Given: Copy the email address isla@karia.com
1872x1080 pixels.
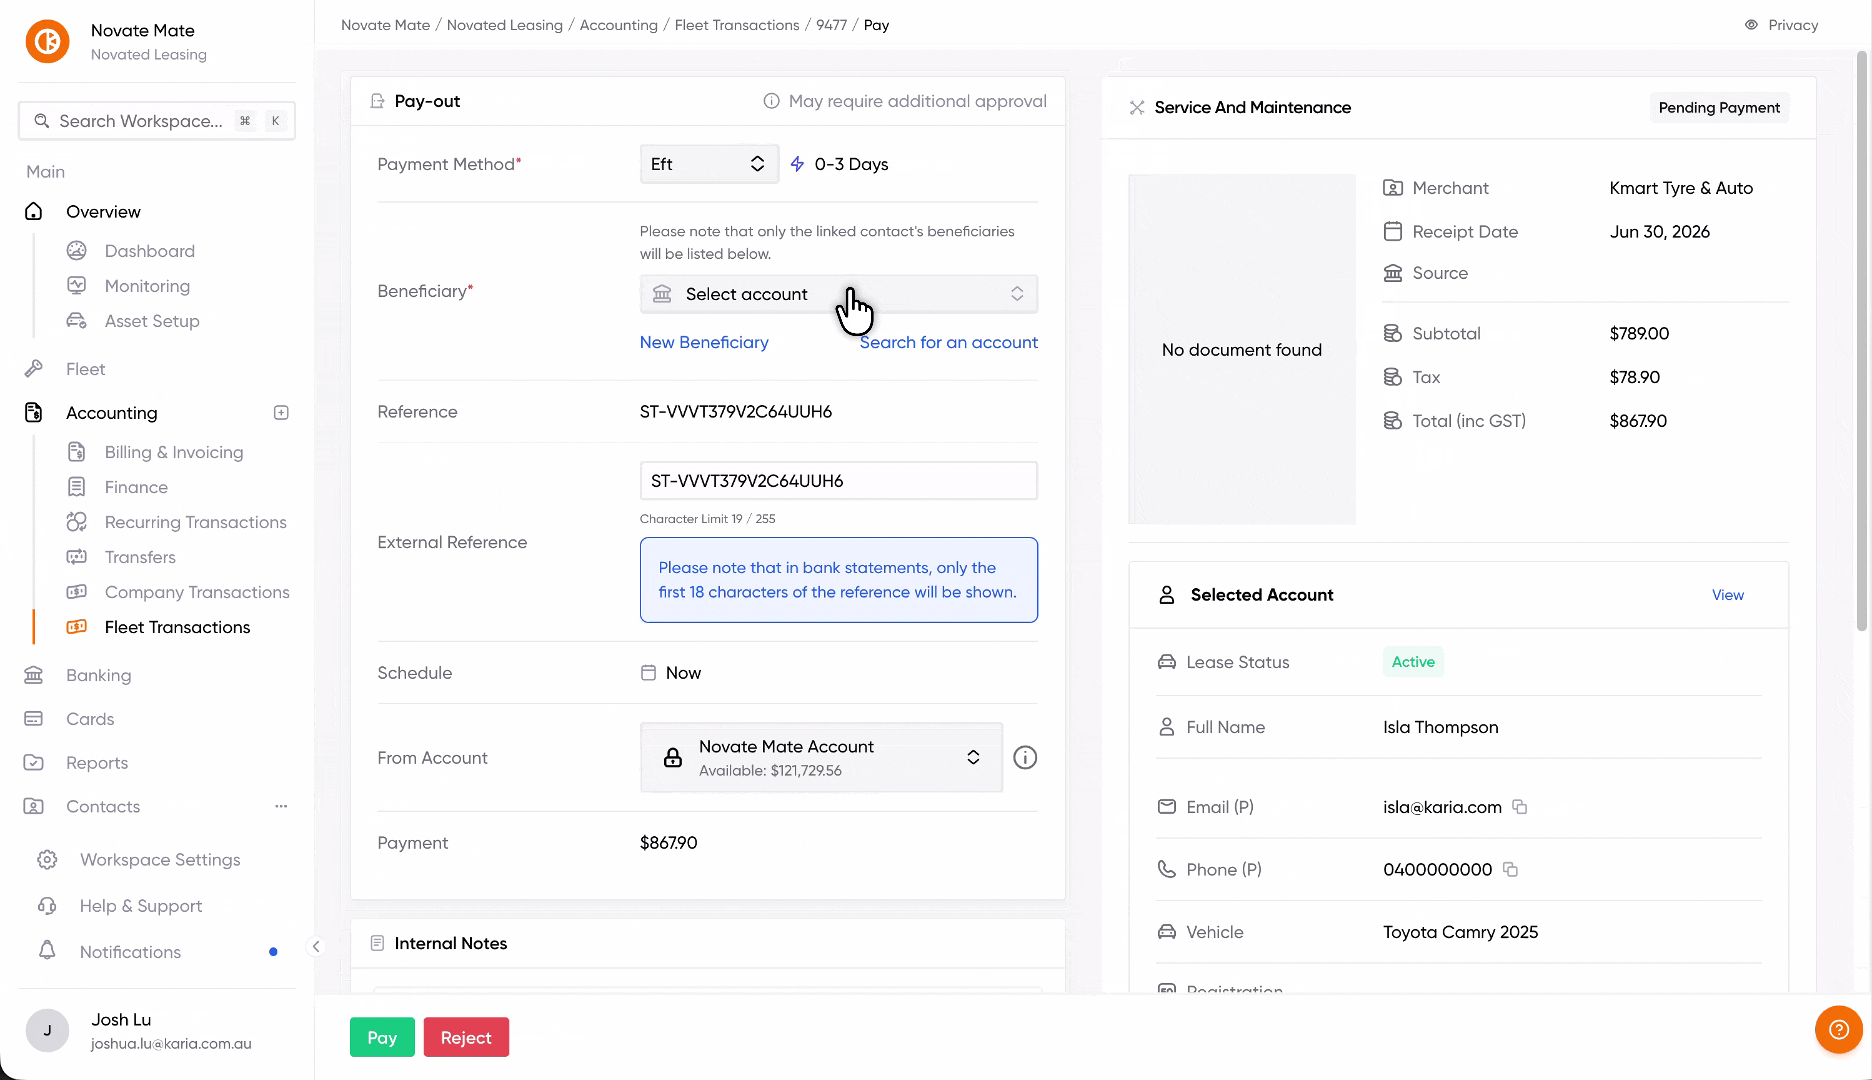Looking at the screenshot, I should tap(1519, 807).
